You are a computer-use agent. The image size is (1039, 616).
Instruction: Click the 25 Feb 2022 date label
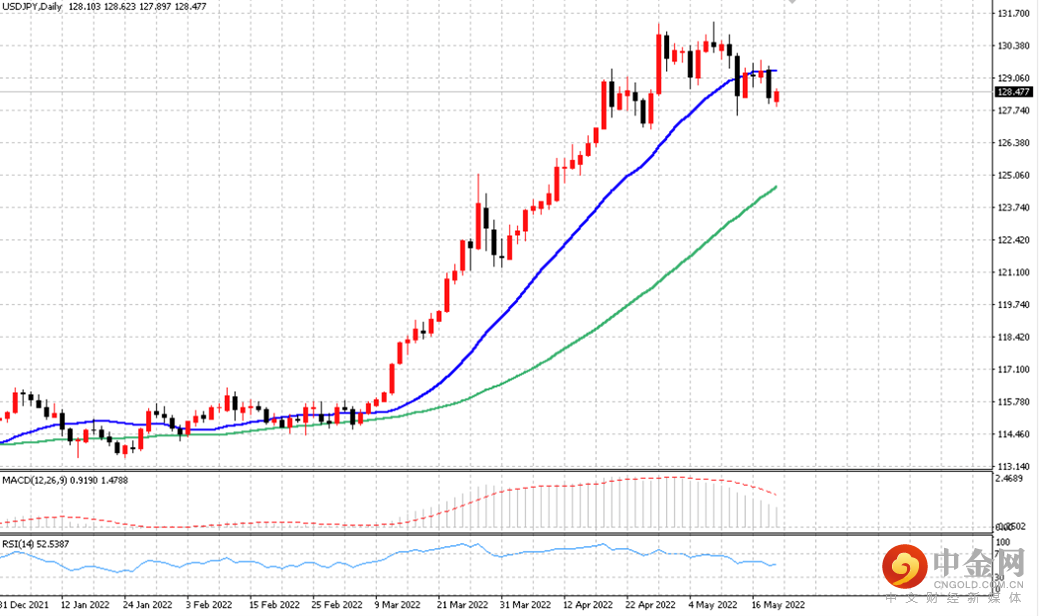click(337, 605)
